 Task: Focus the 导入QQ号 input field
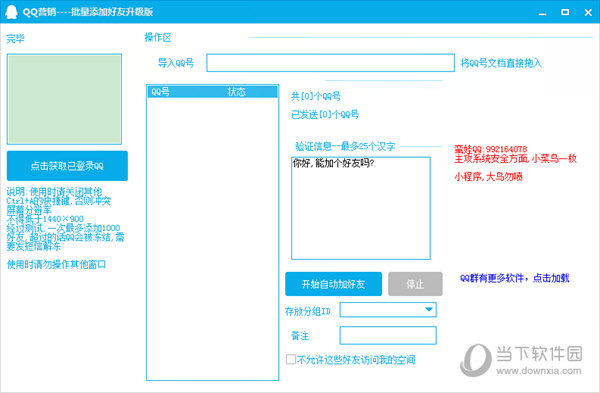(330, 63)
